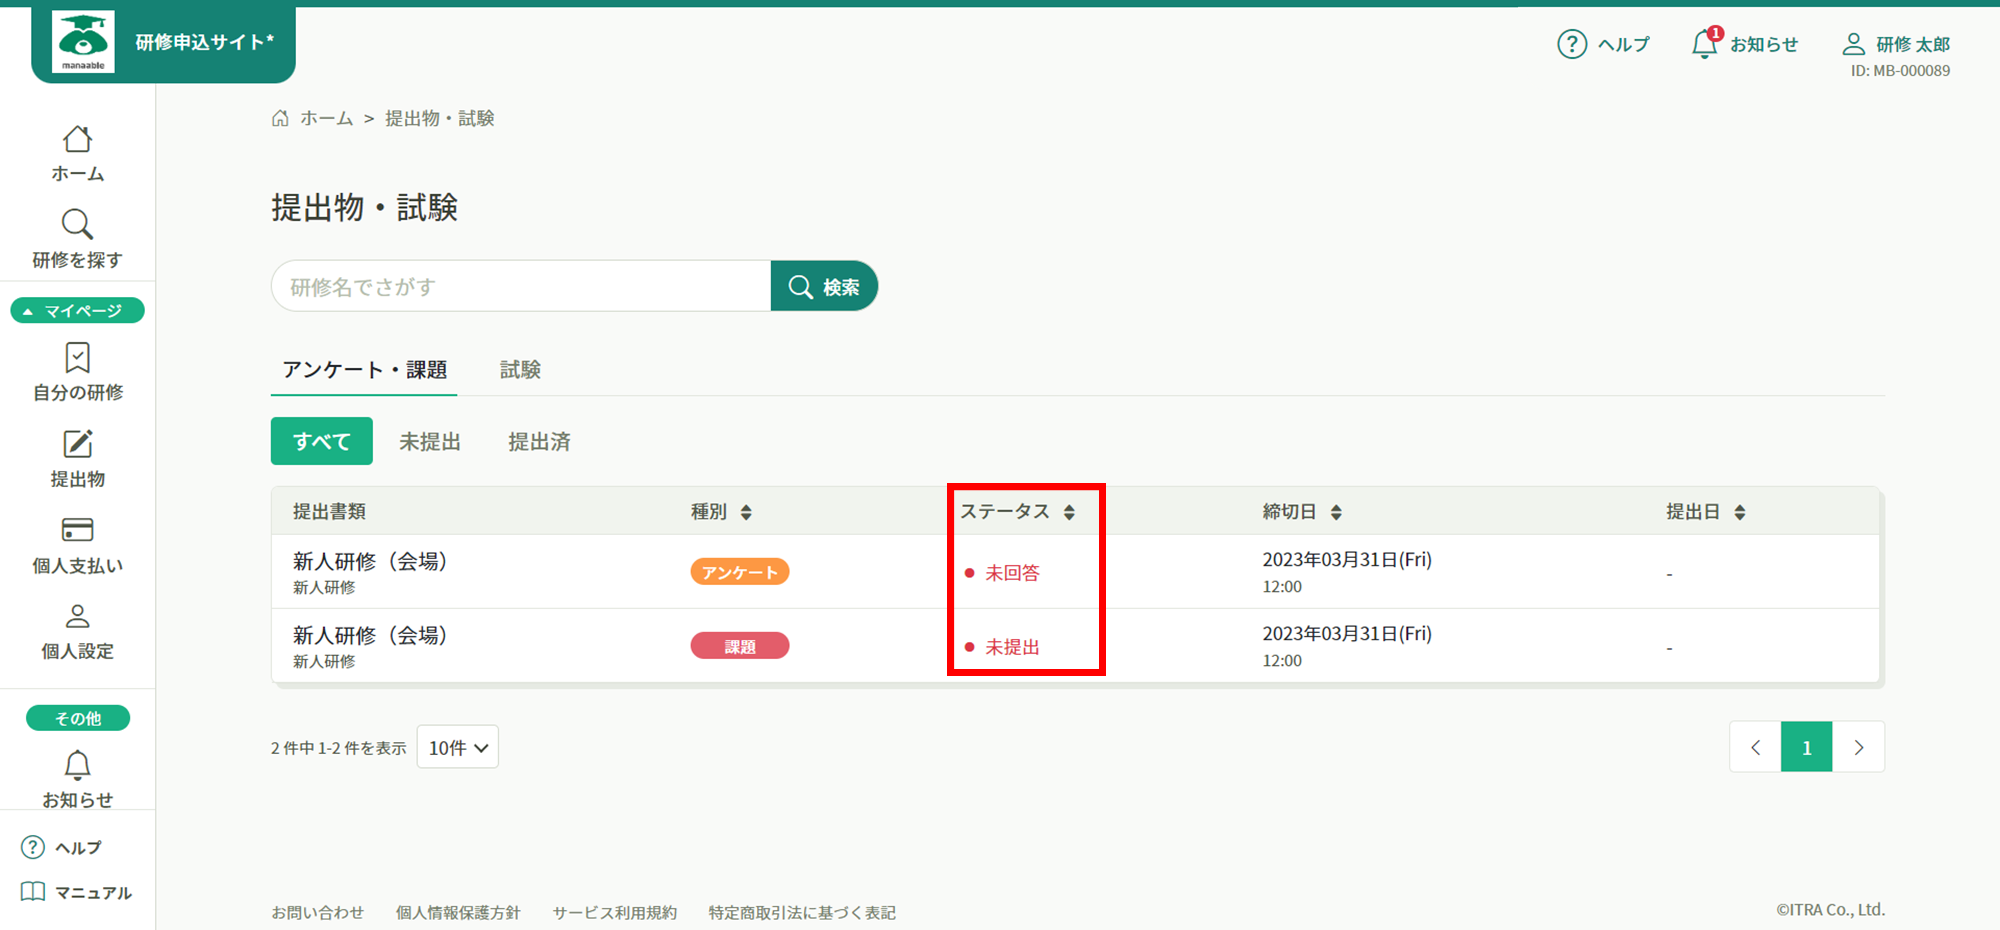Click the orange アンケート badge
The image size is (2000, 930).
point(740,572)
